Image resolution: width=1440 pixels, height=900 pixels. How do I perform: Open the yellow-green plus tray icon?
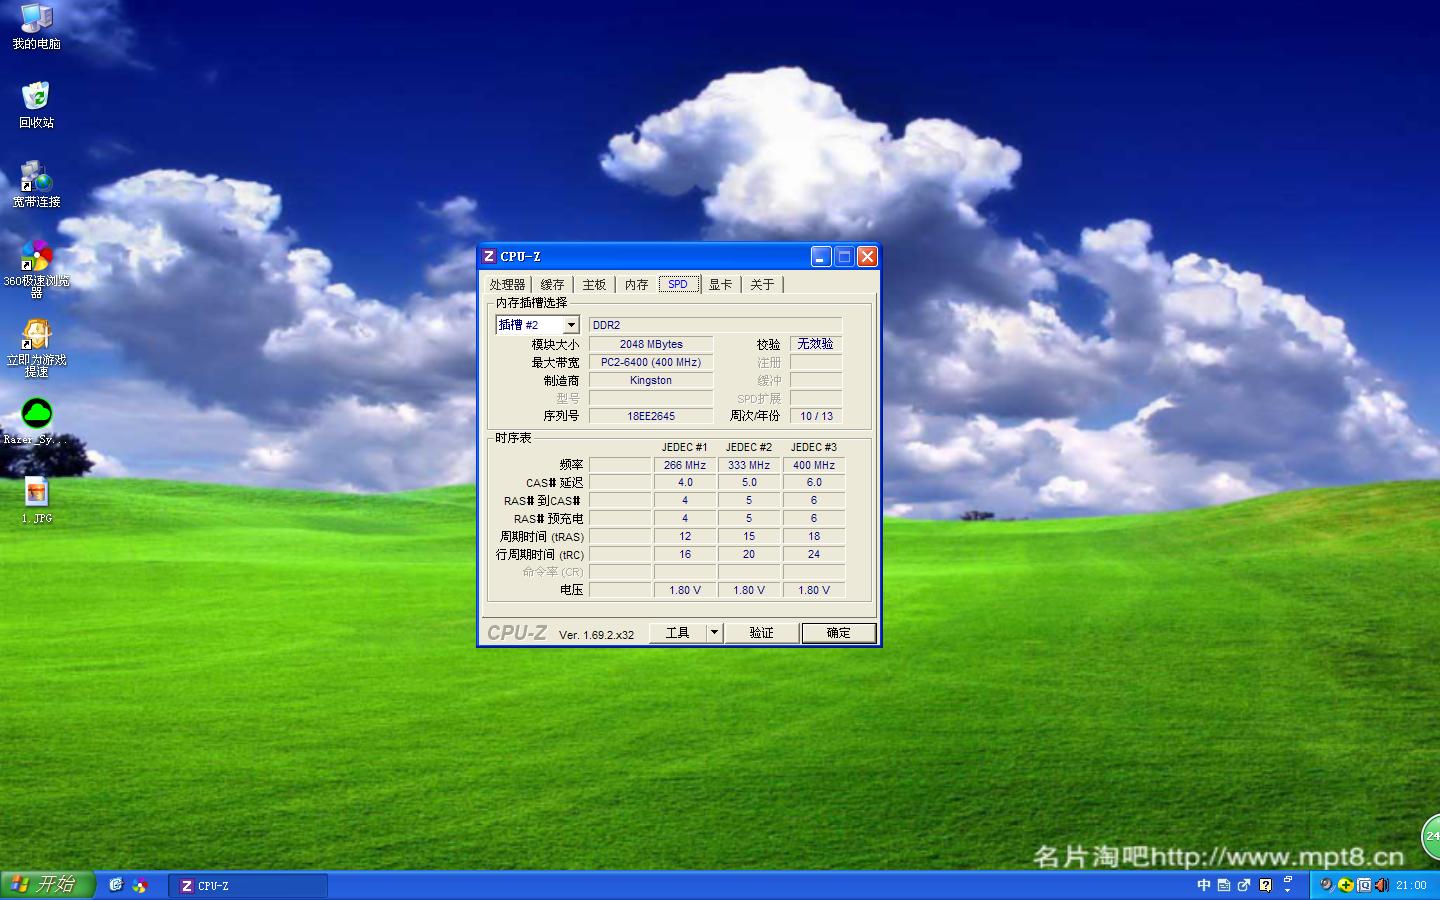click(x=1345, y=885)
